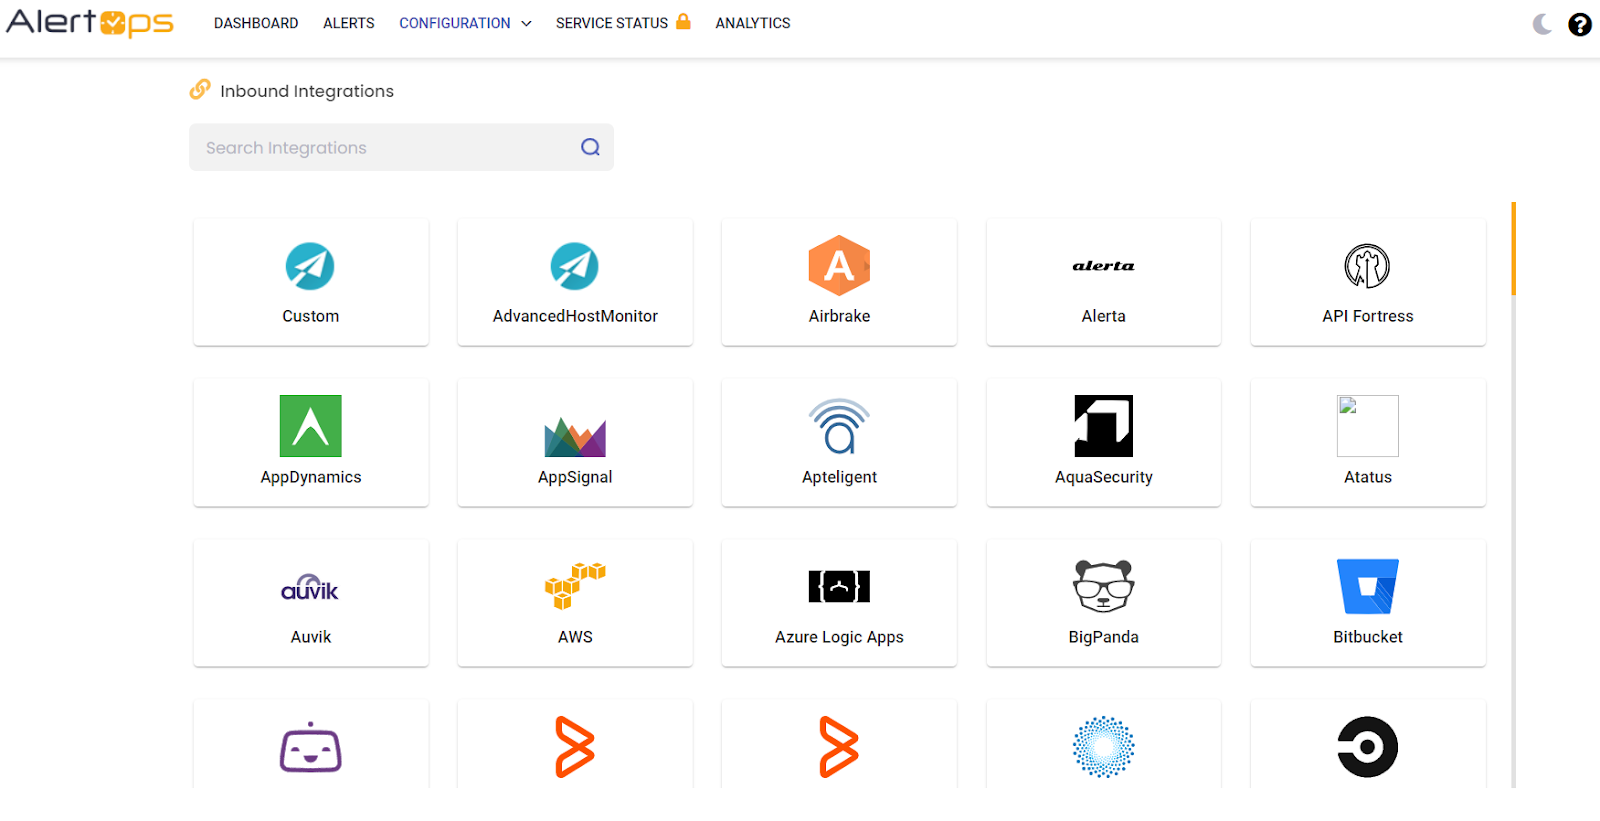
Task: Click the BigPanda panda icon
Action: pyautogui.click(x=1103, y=586)
